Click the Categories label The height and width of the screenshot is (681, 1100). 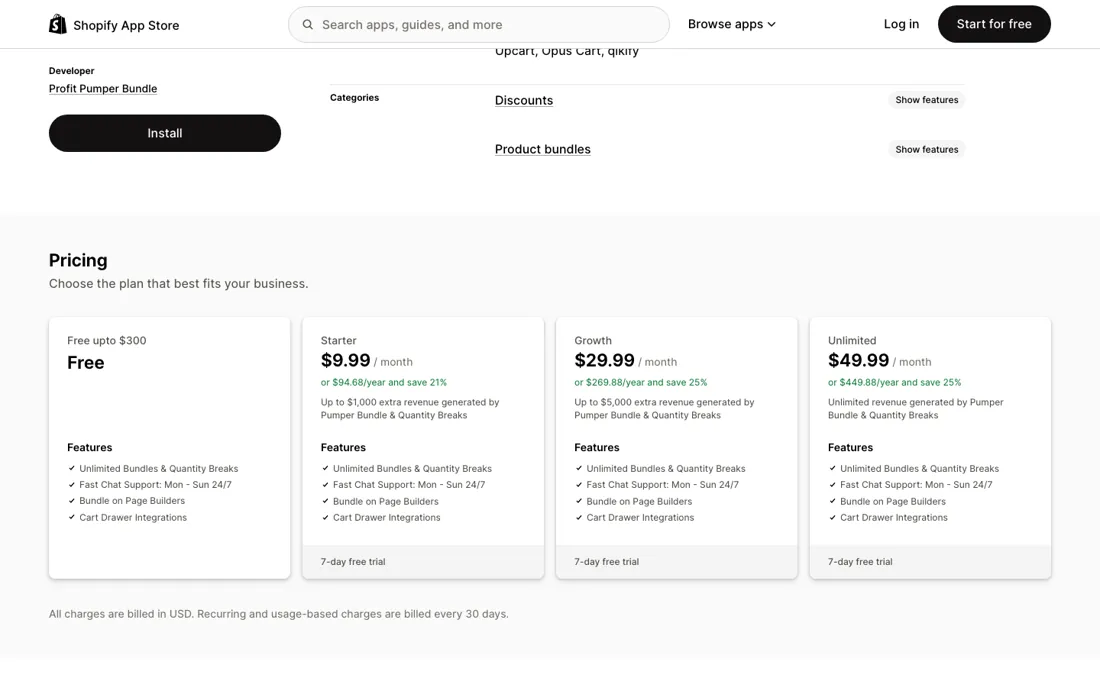pos(354,97)
